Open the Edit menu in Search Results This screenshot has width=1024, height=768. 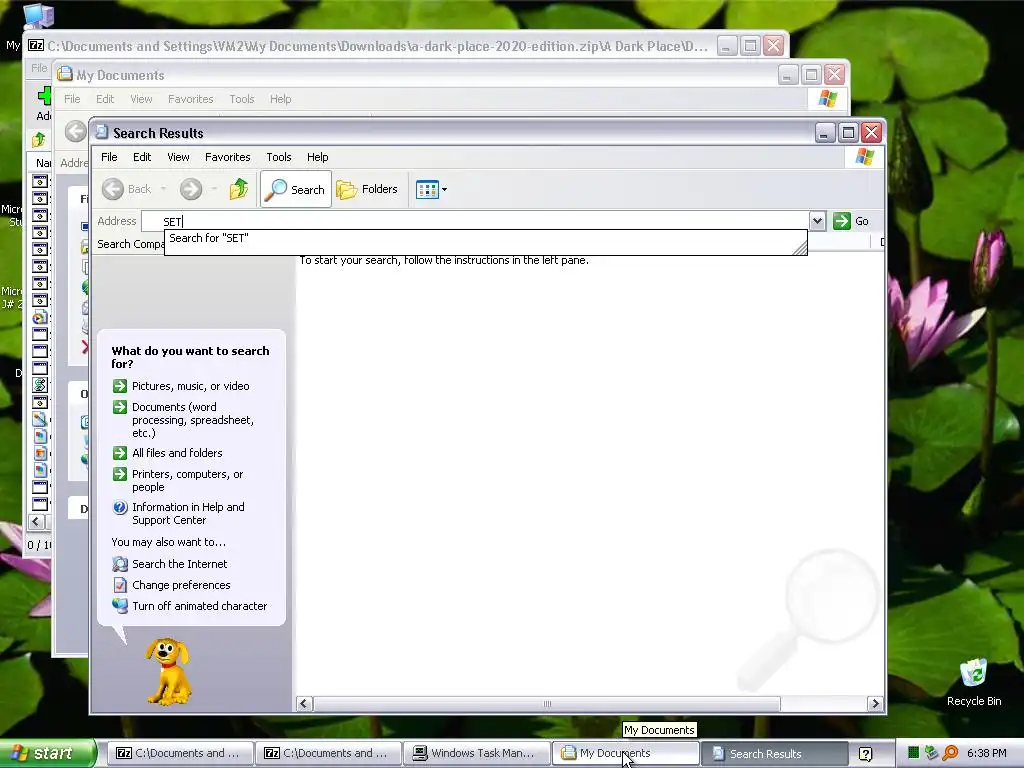pyautogui.click(x=142, y=157)
